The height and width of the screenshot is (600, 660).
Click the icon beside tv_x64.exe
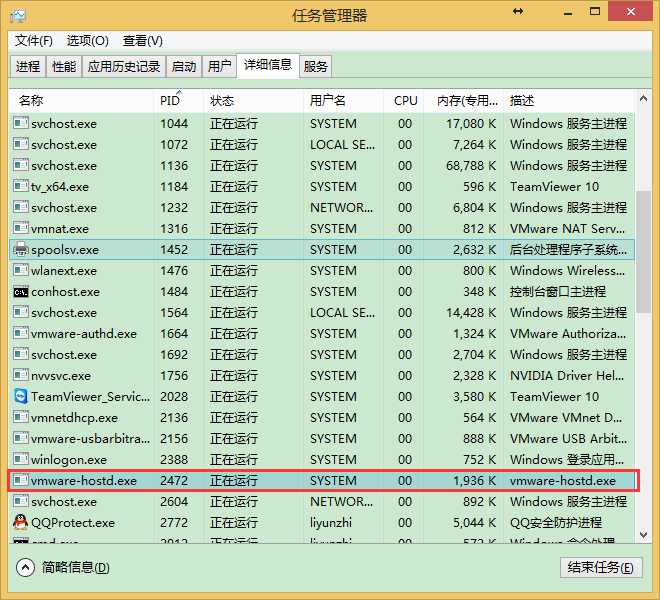21,186
